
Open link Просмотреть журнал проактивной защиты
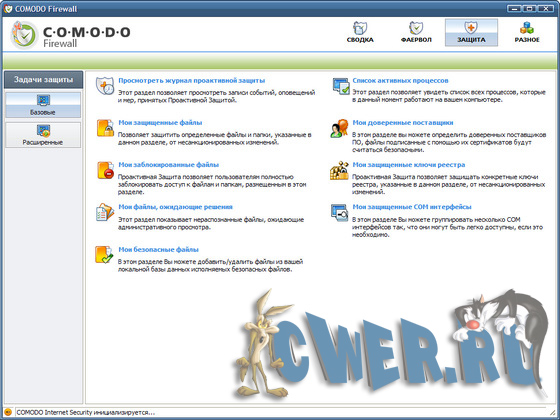[x=192, y=81]
